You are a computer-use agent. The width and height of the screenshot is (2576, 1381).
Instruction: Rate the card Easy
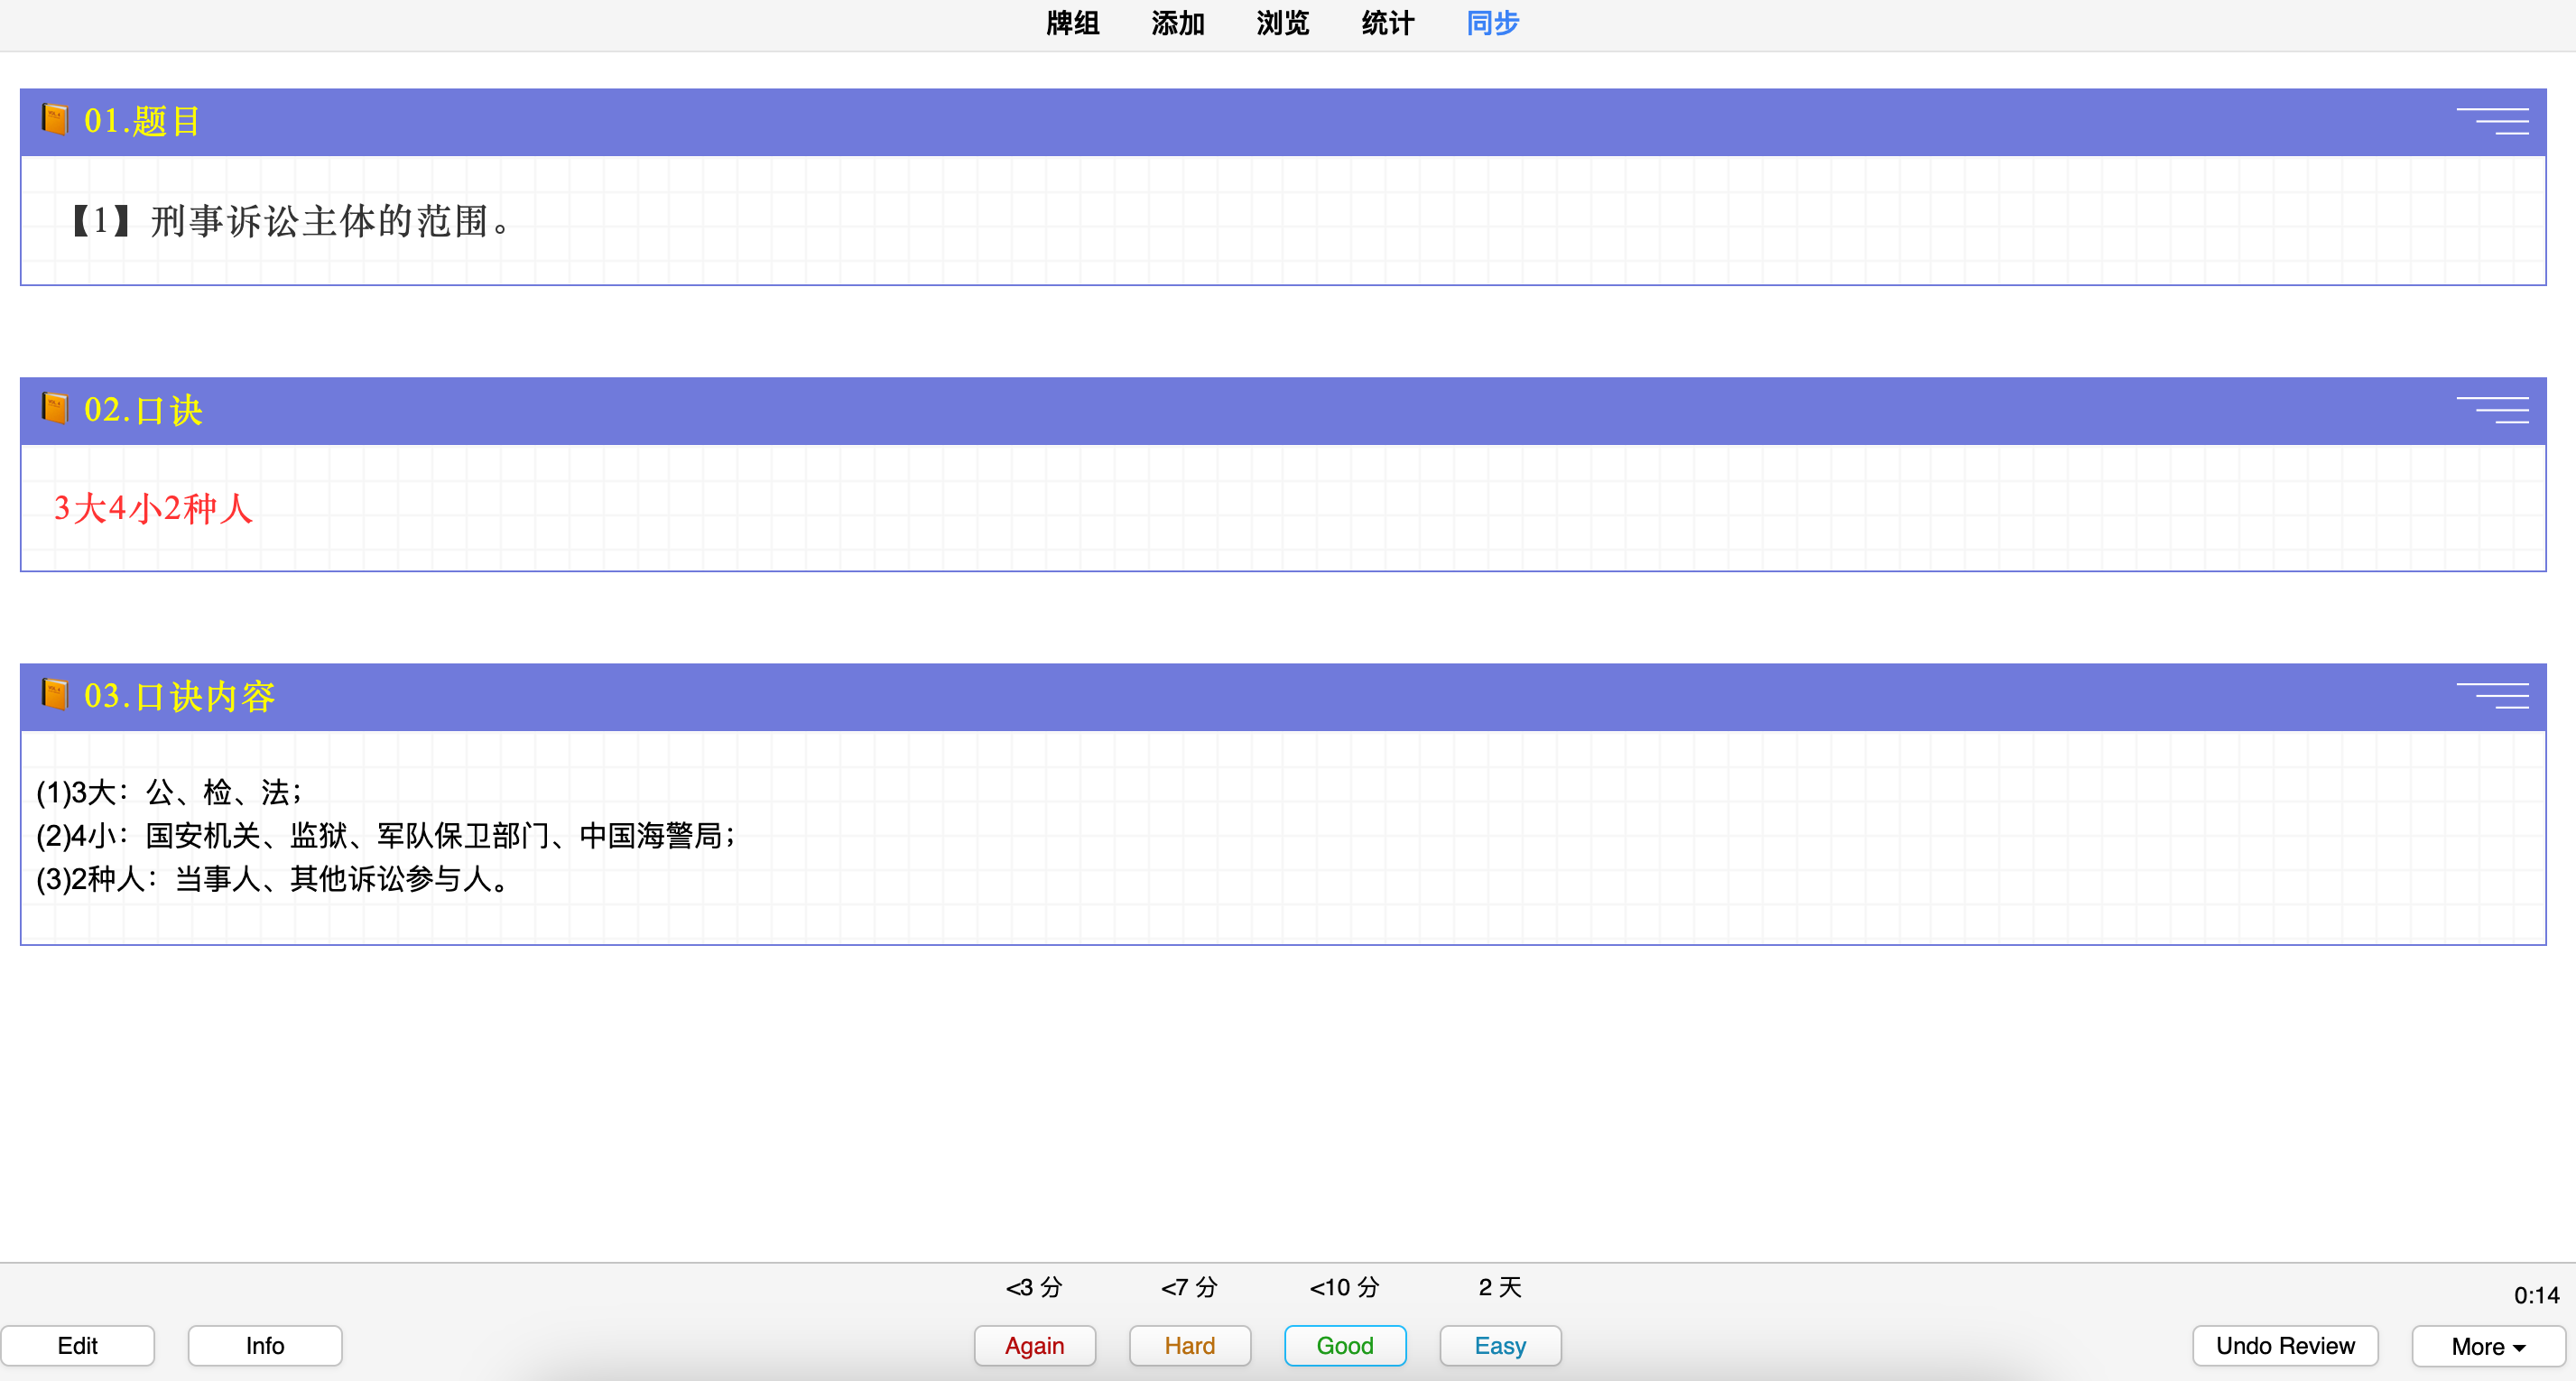click(1499, 1345)
